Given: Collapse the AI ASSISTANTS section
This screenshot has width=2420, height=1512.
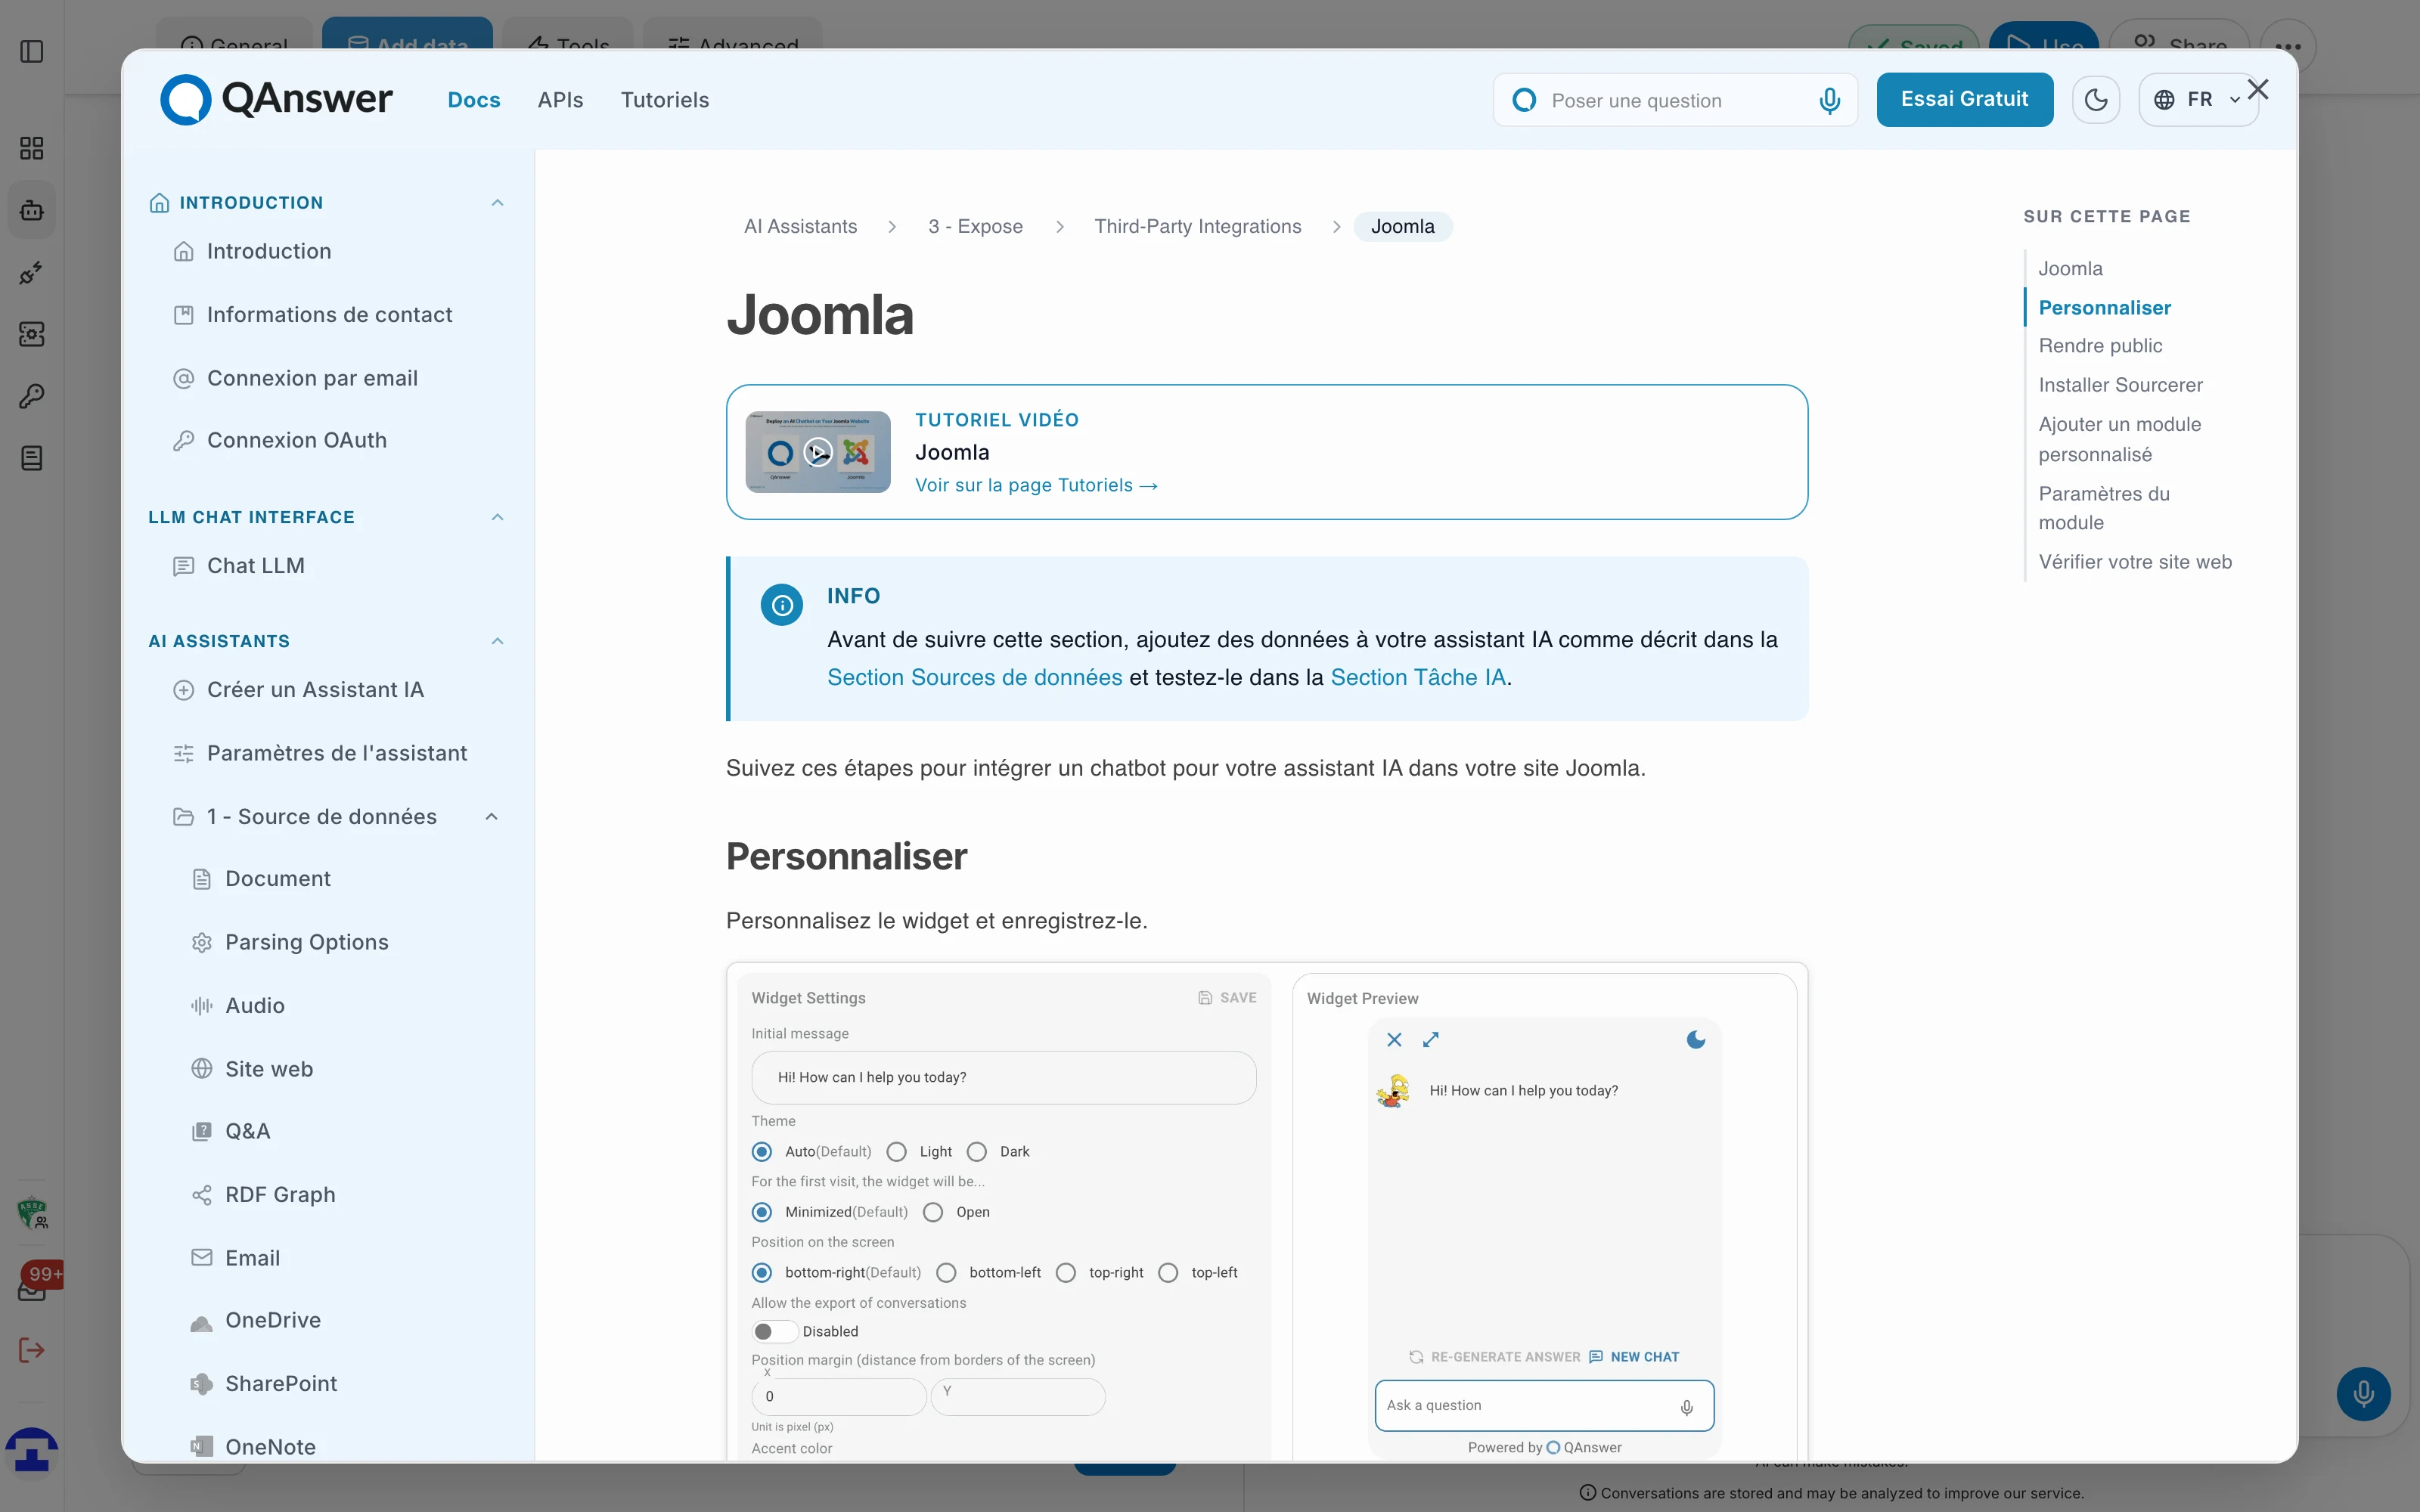Looking at the screenshot, I should click(x=497, y=641).
